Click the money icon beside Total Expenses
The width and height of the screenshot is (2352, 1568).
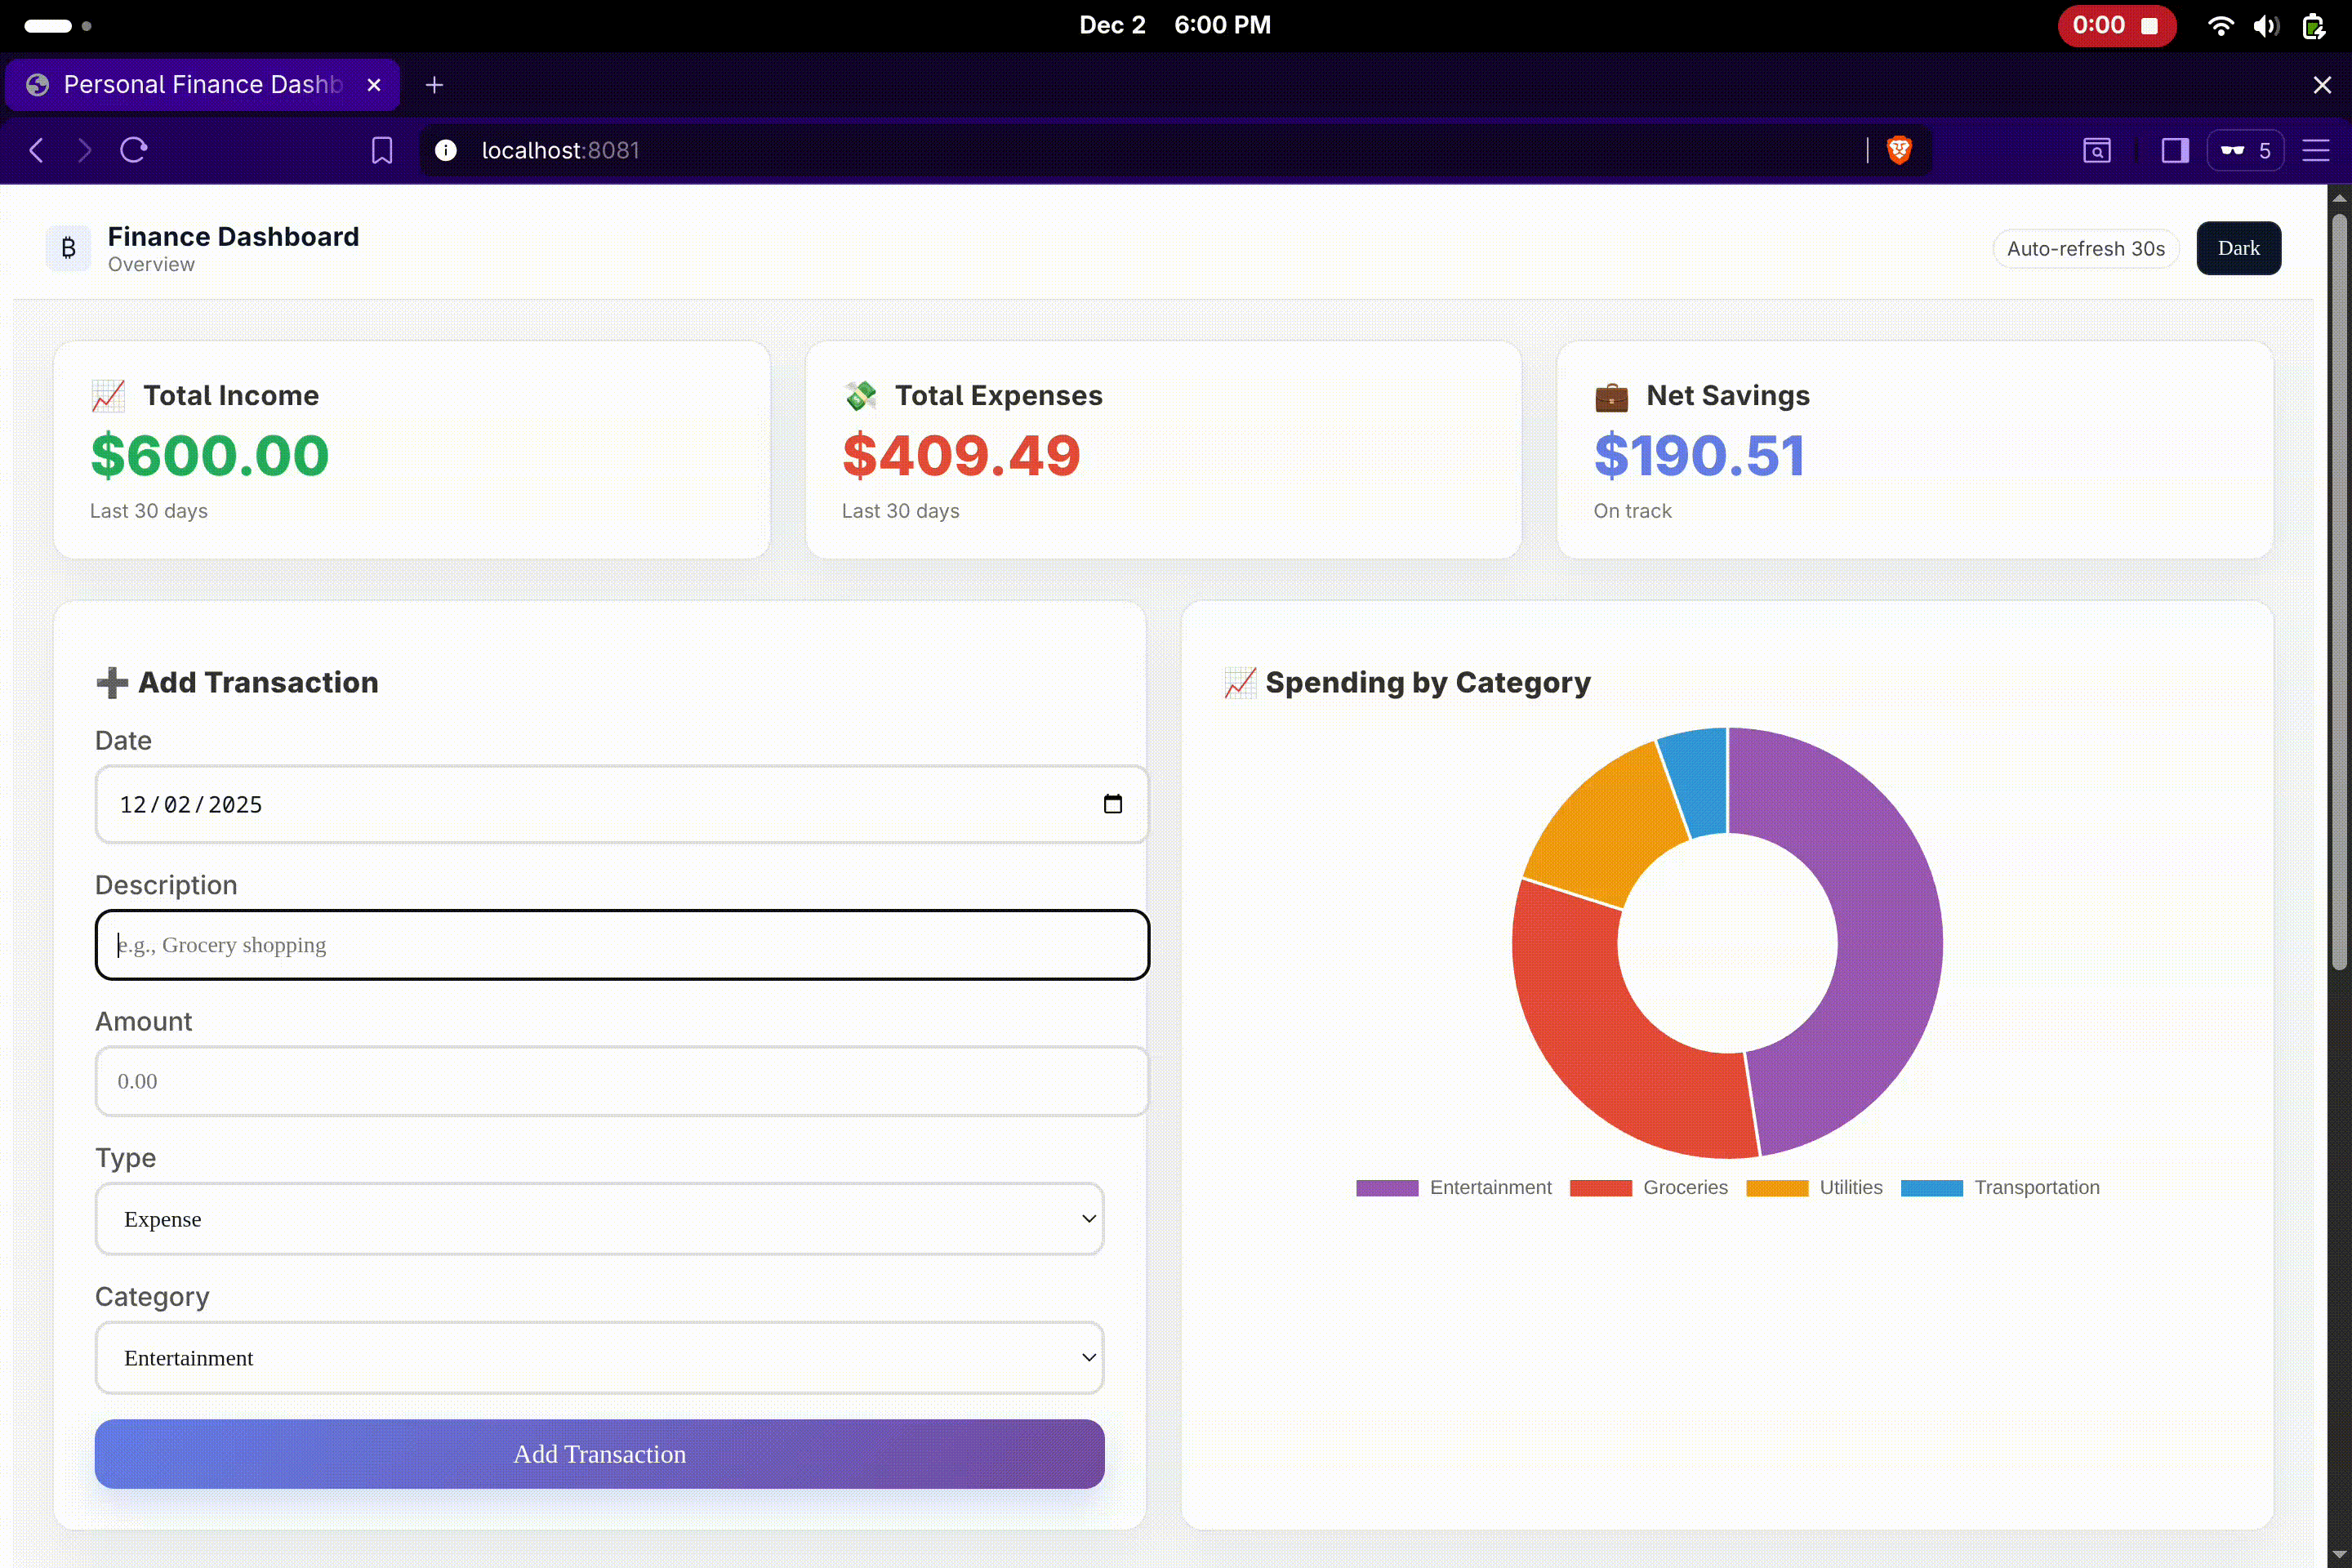(860, 396)
